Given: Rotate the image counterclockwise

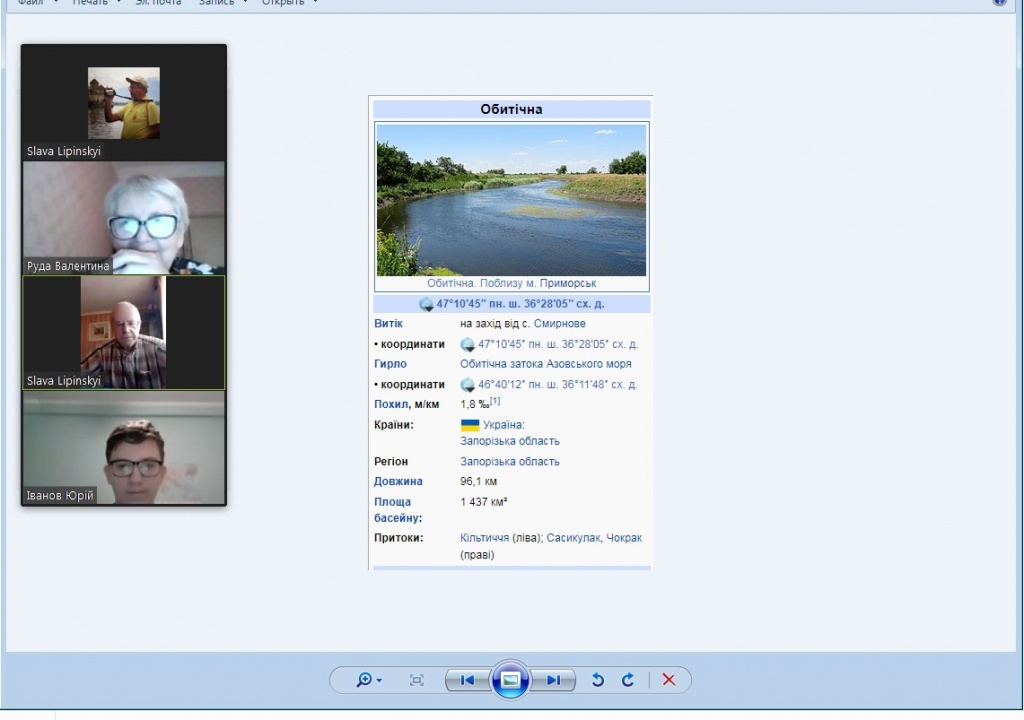Looking at the screenshot, I should pyautogui.click(x=598, y=680).
